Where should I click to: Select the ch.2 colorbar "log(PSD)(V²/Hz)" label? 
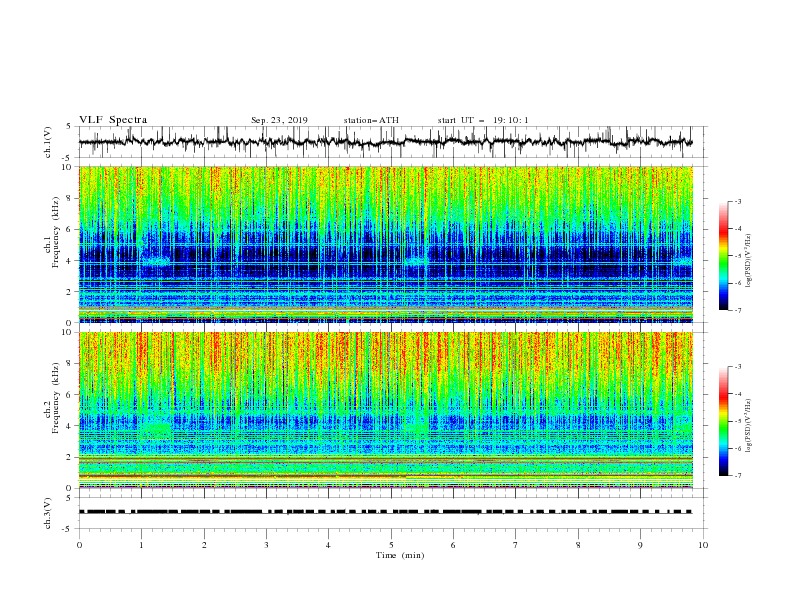tap(748, 425)
